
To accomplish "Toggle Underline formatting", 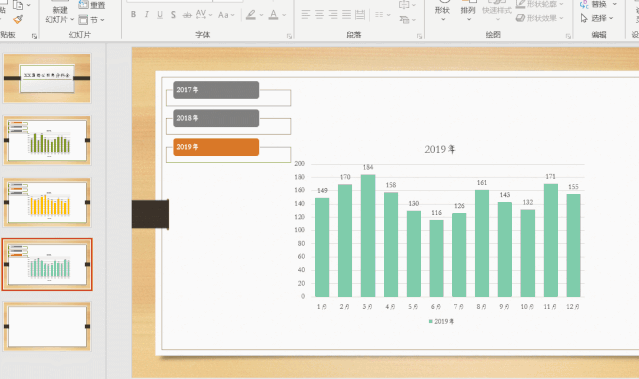I will [x=160, y=15].
